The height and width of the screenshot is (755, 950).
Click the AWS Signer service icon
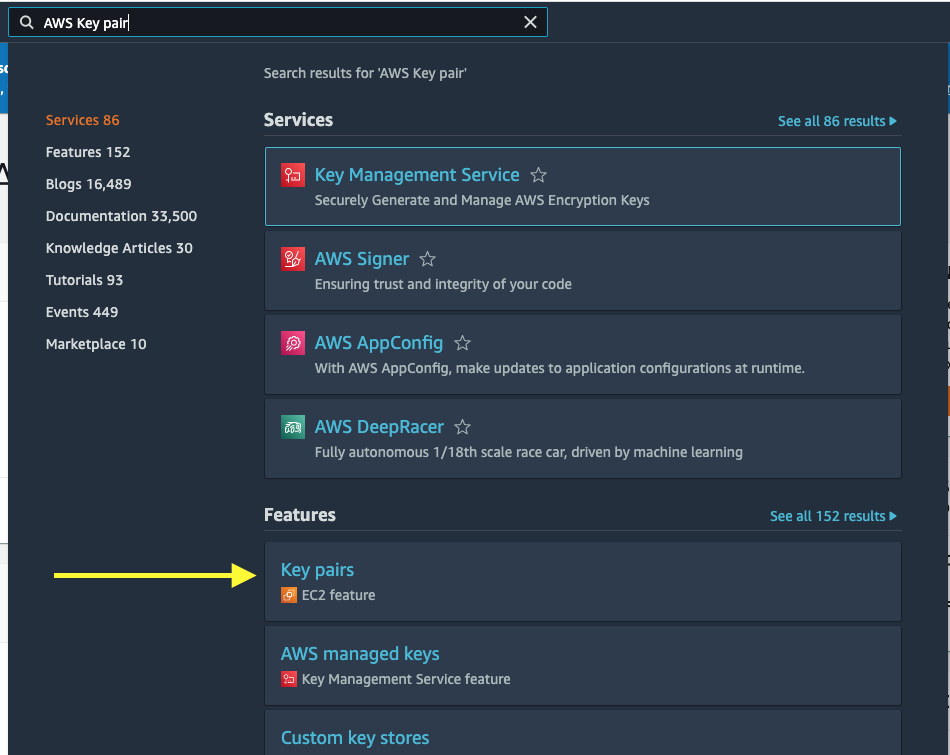[x=293, y=258]
